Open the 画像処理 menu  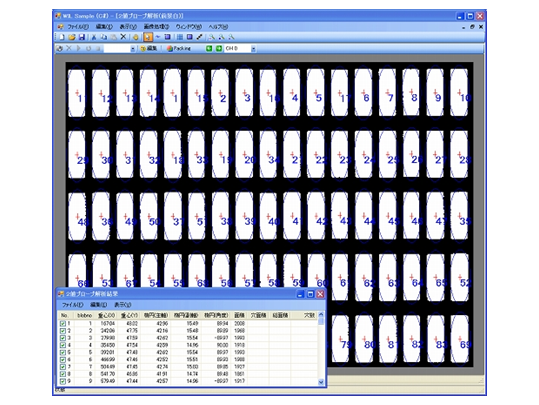point(156,26)
